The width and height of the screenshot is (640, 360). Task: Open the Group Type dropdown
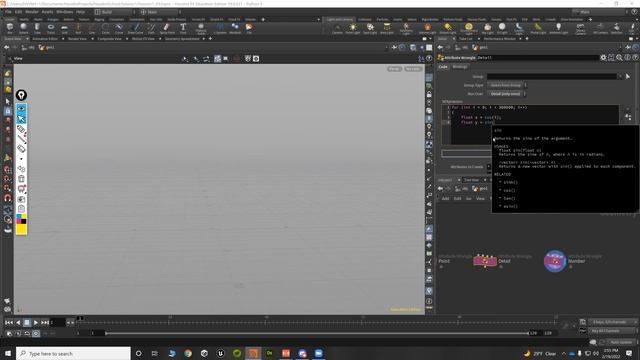click(x=507, y=85)
